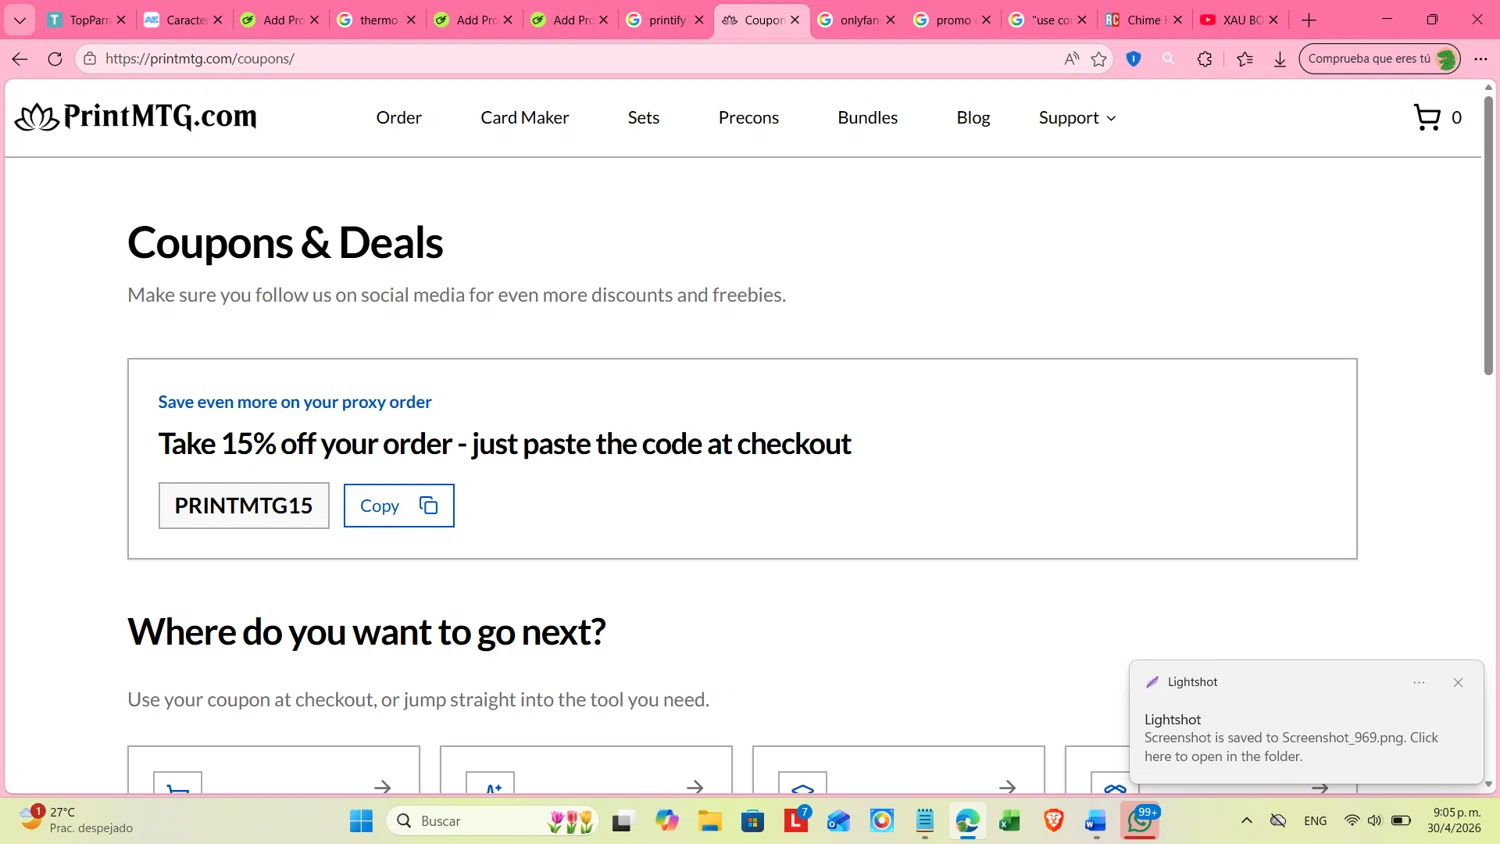
Task: Open Lightshot notification options menu
Action: (x=1419, y=682)
